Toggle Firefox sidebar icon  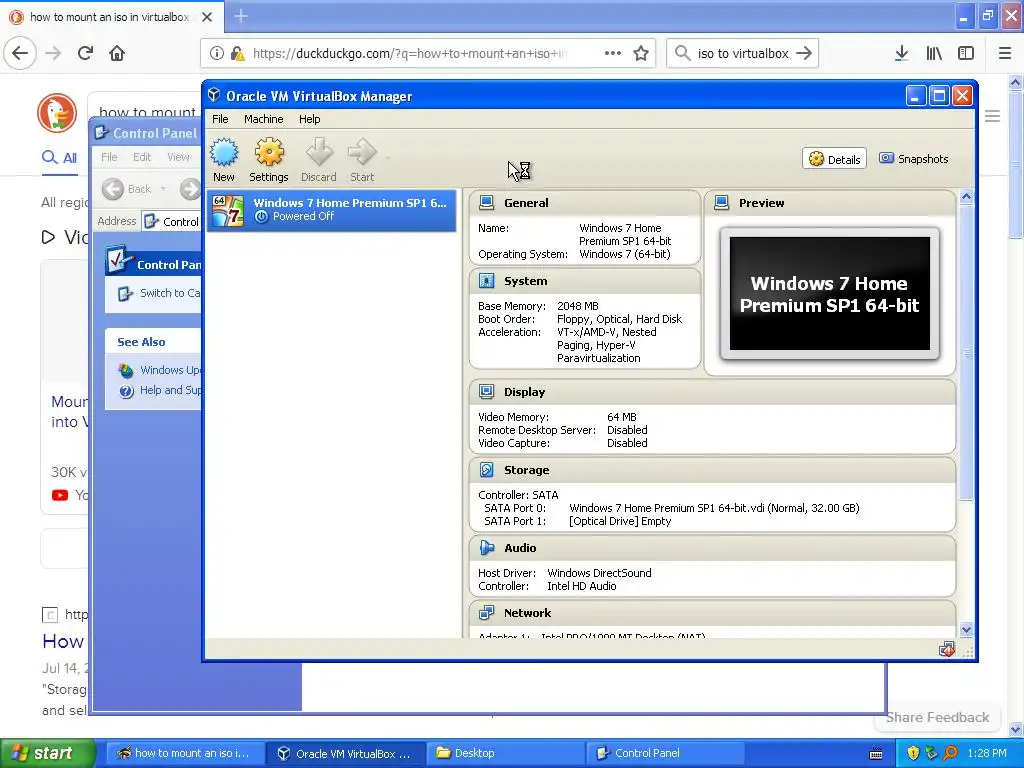966,53
